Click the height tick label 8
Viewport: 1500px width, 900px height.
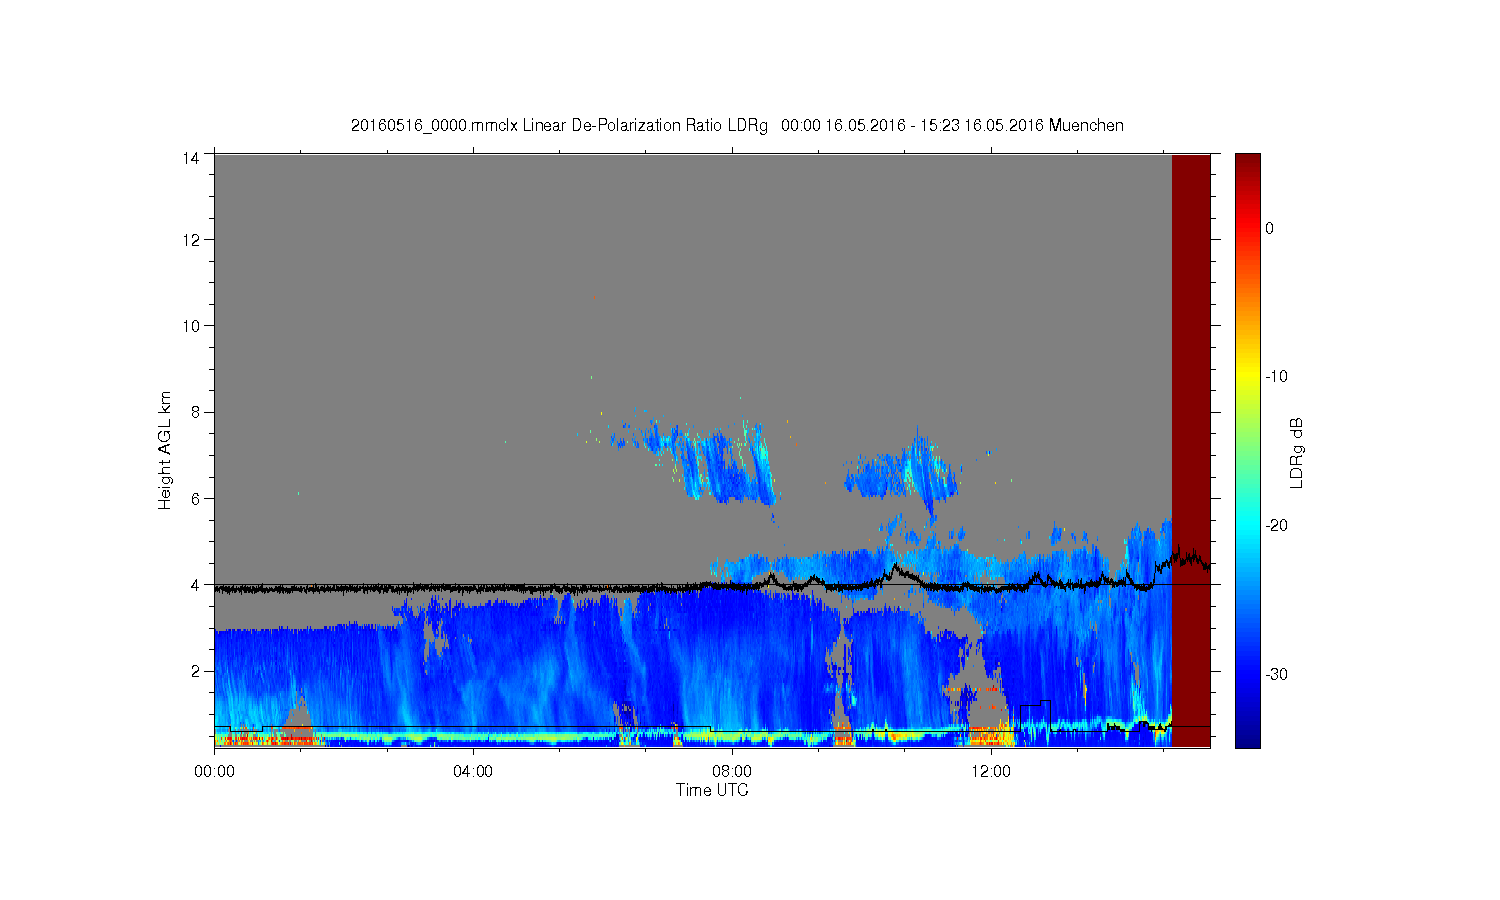(x=195, y=411)
